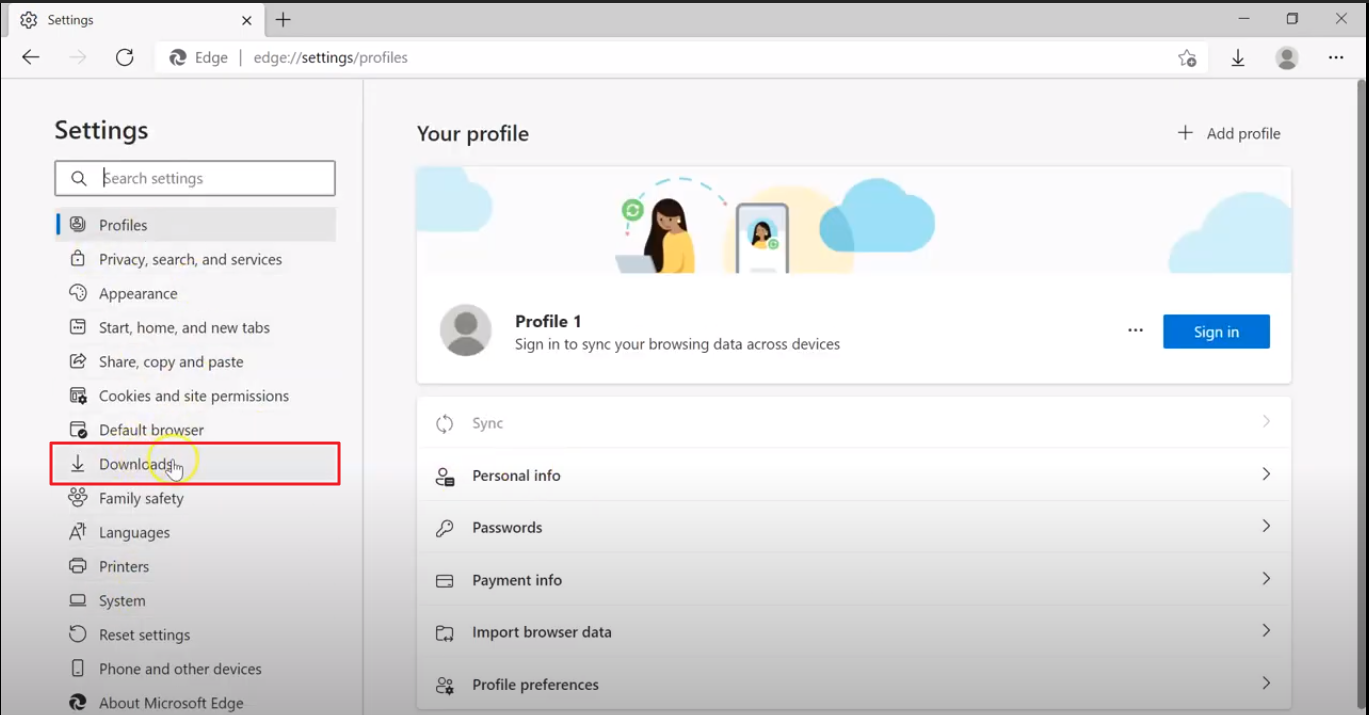The image size is (1369, 715).
Task: Close the Settings tab
Action: tap(247, 20)
